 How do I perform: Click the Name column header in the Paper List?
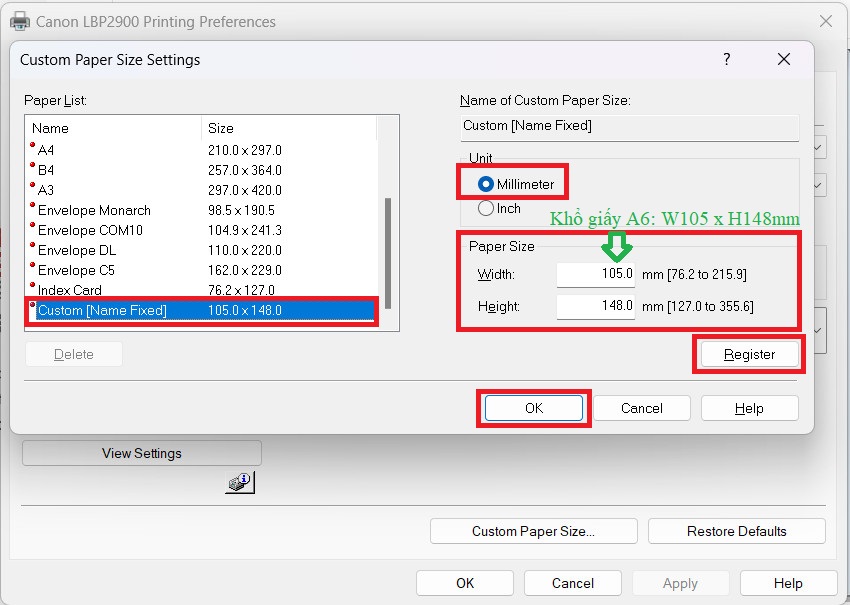[x=113, y=128]
